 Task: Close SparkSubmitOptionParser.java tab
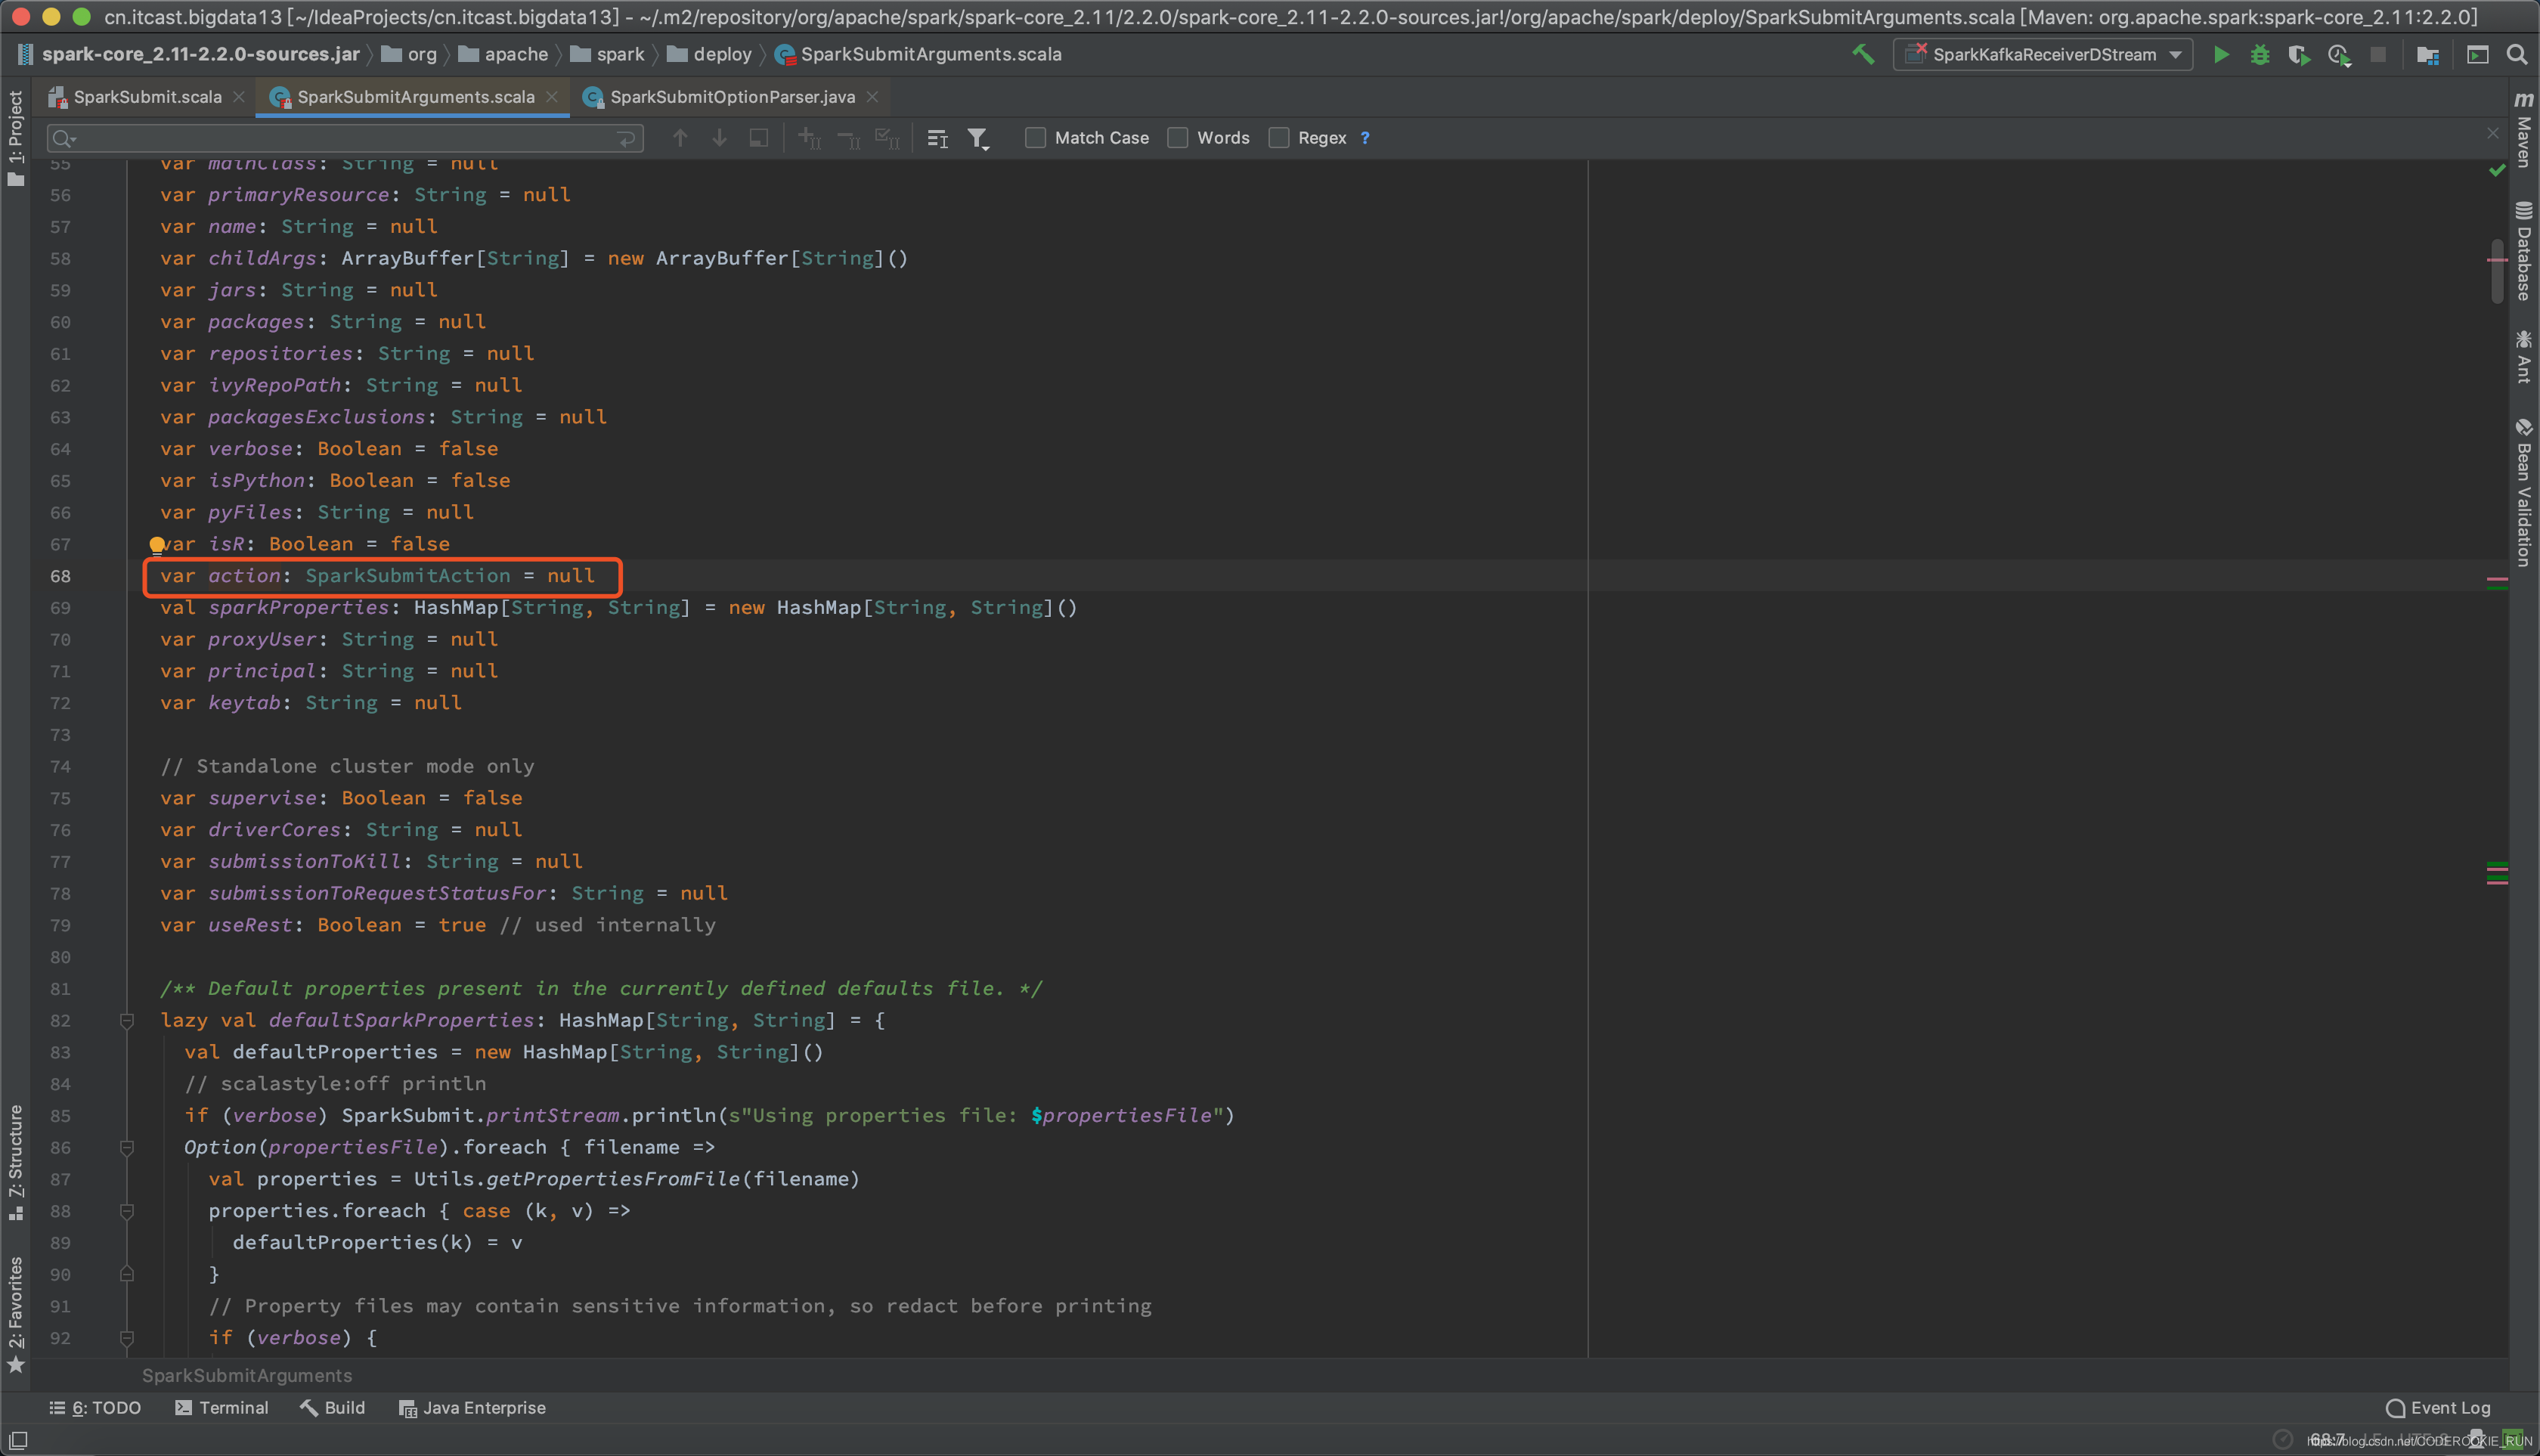click(x=872, y=97)
